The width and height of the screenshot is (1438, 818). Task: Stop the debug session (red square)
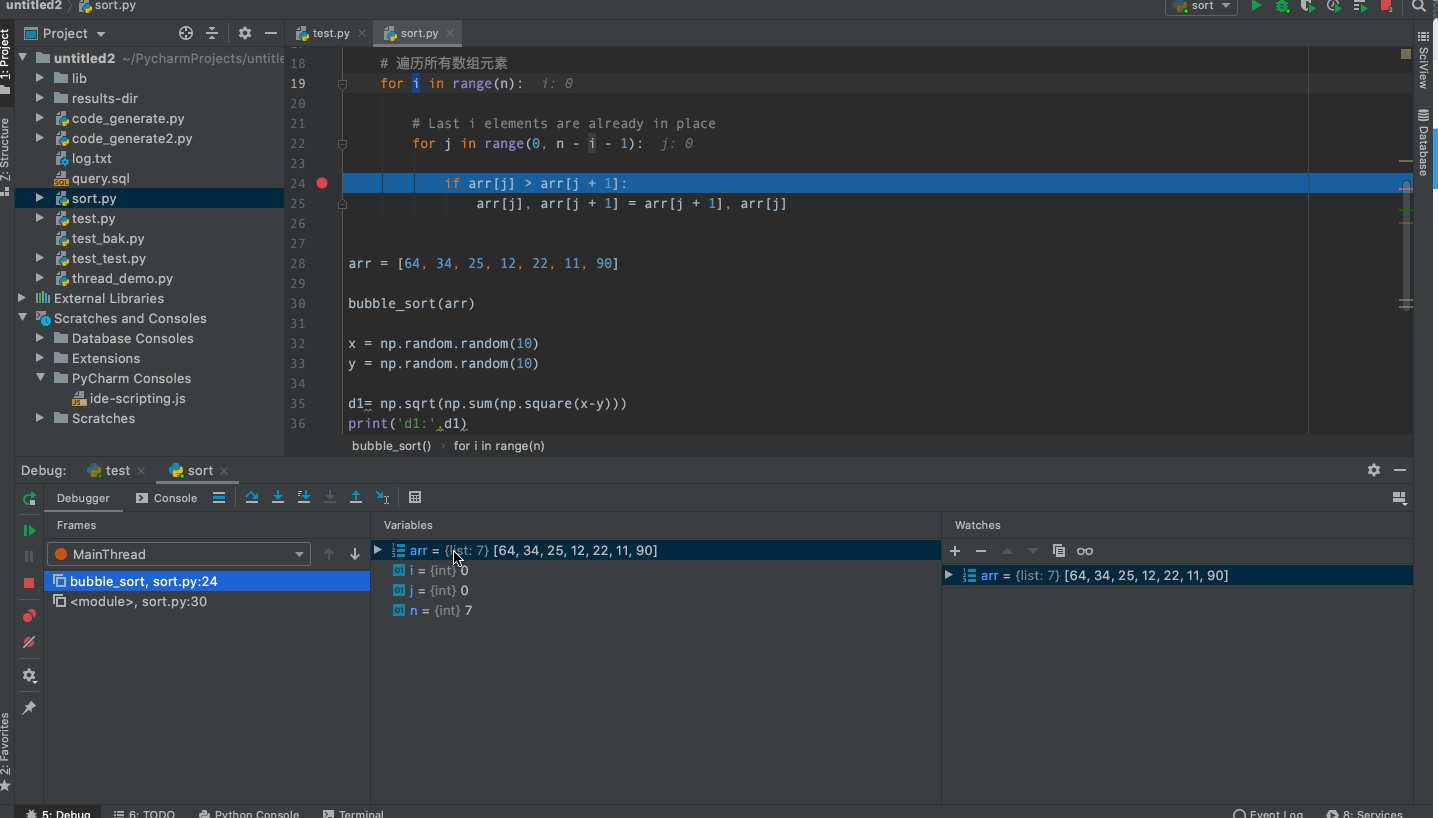pyautogui.click(x=29, y=582)
